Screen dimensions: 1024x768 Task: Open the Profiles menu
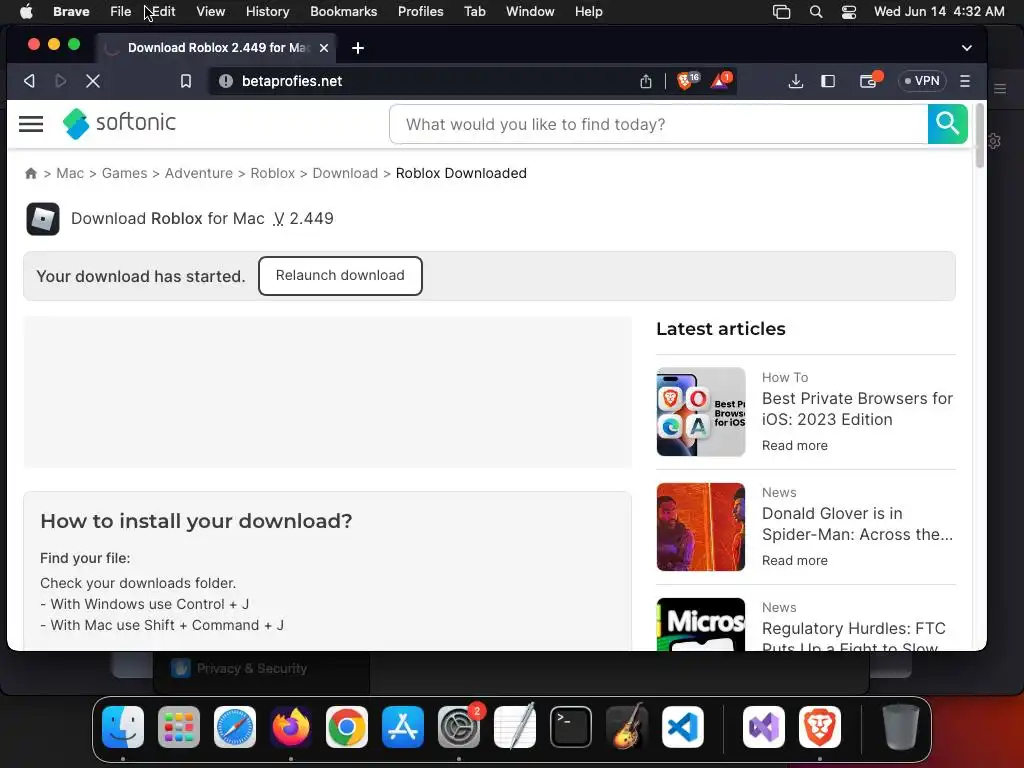[x=421, y=11]
